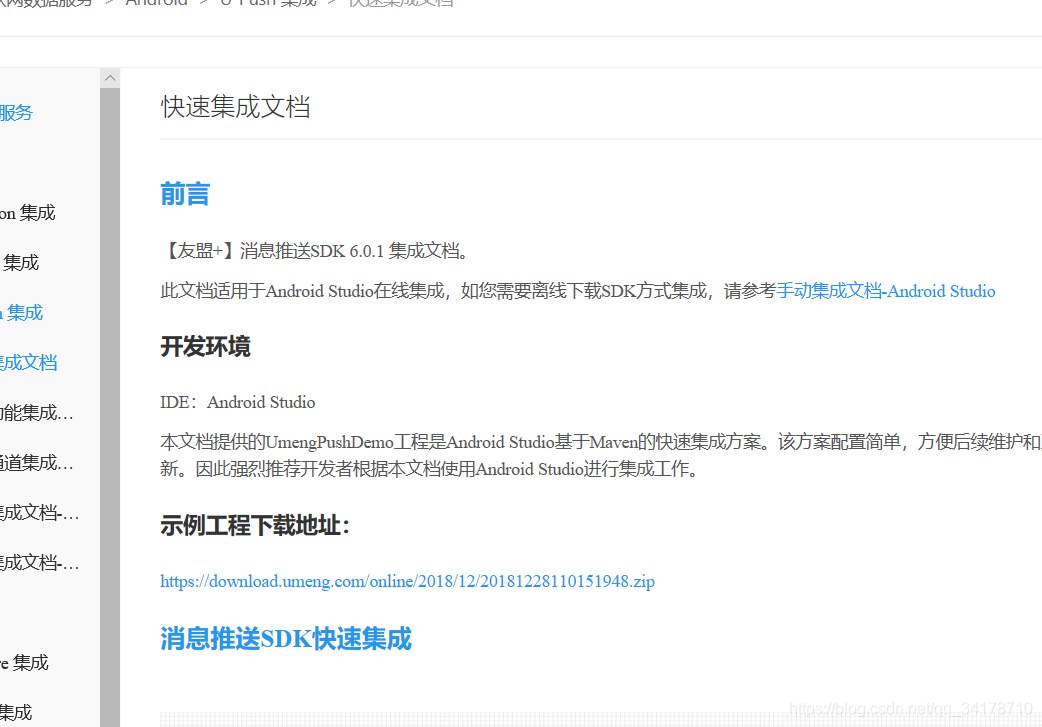The image size is (1042, 727).
Task: Select the 能集成… sidebar item
Action: coord(37,413)
